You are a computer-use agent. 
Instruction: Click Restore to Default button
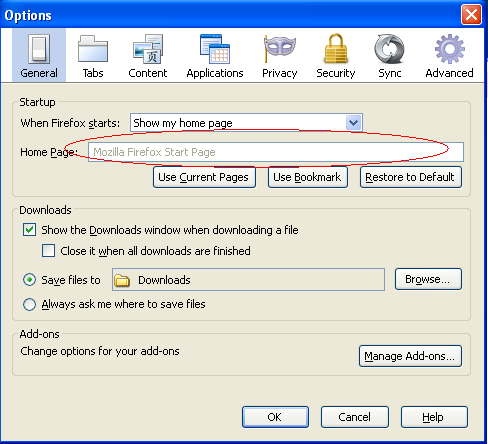pos(411,177)
